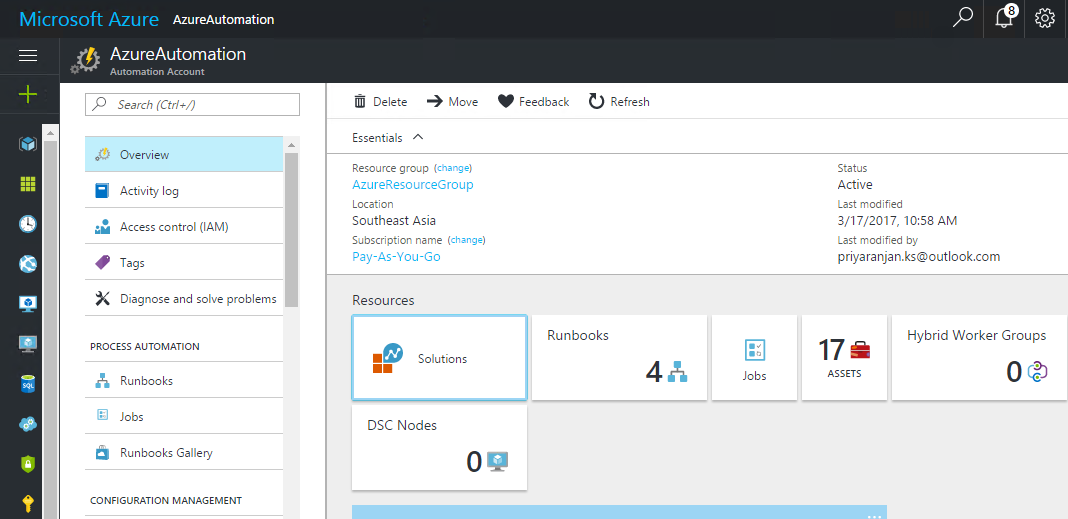Click the 'Resources' heading

[383, 300]
